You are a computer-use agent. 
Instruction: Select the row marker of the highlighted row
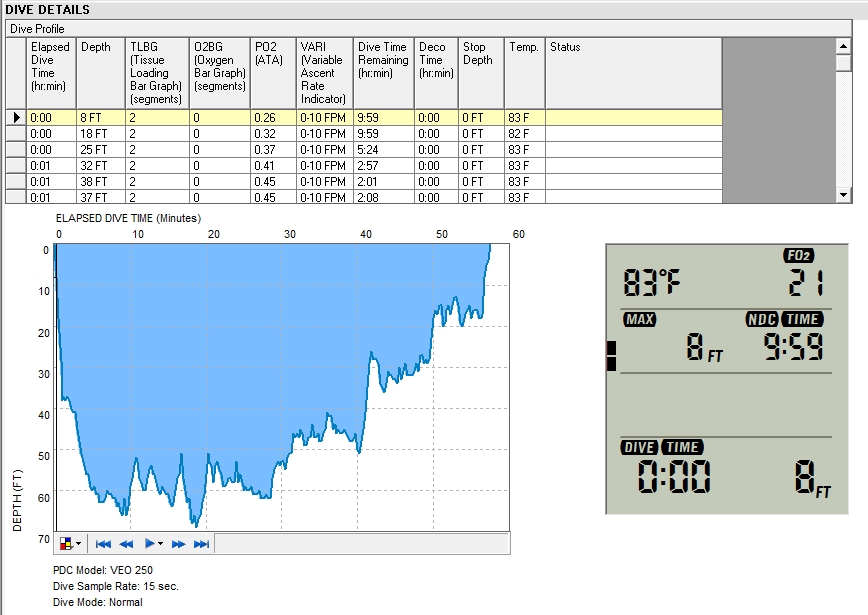pyautogui.click(x=16, y=117)
